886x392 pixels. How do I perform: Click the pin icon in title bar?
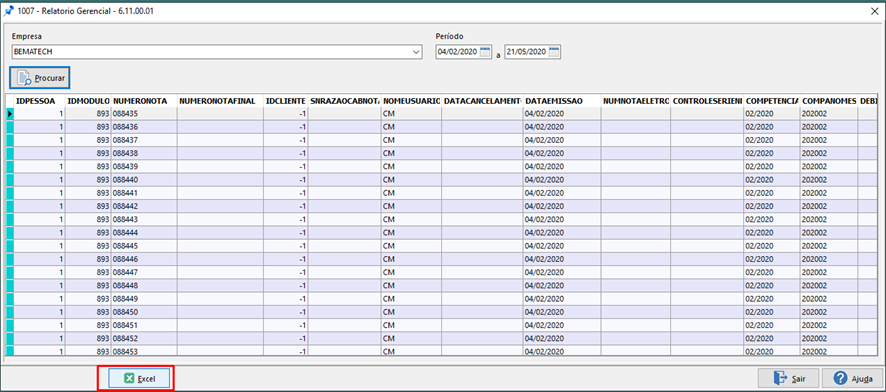click(9, 10)
